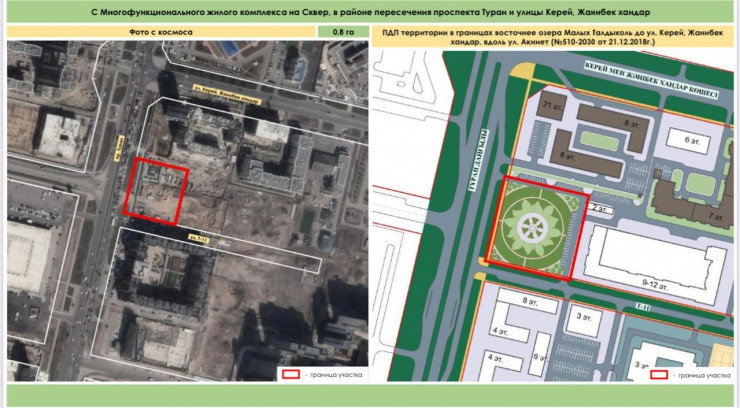Click the yellow "ул. Т-11" label on satellite photo
This screenshot has width=740, height=408.
coord(199,236)
